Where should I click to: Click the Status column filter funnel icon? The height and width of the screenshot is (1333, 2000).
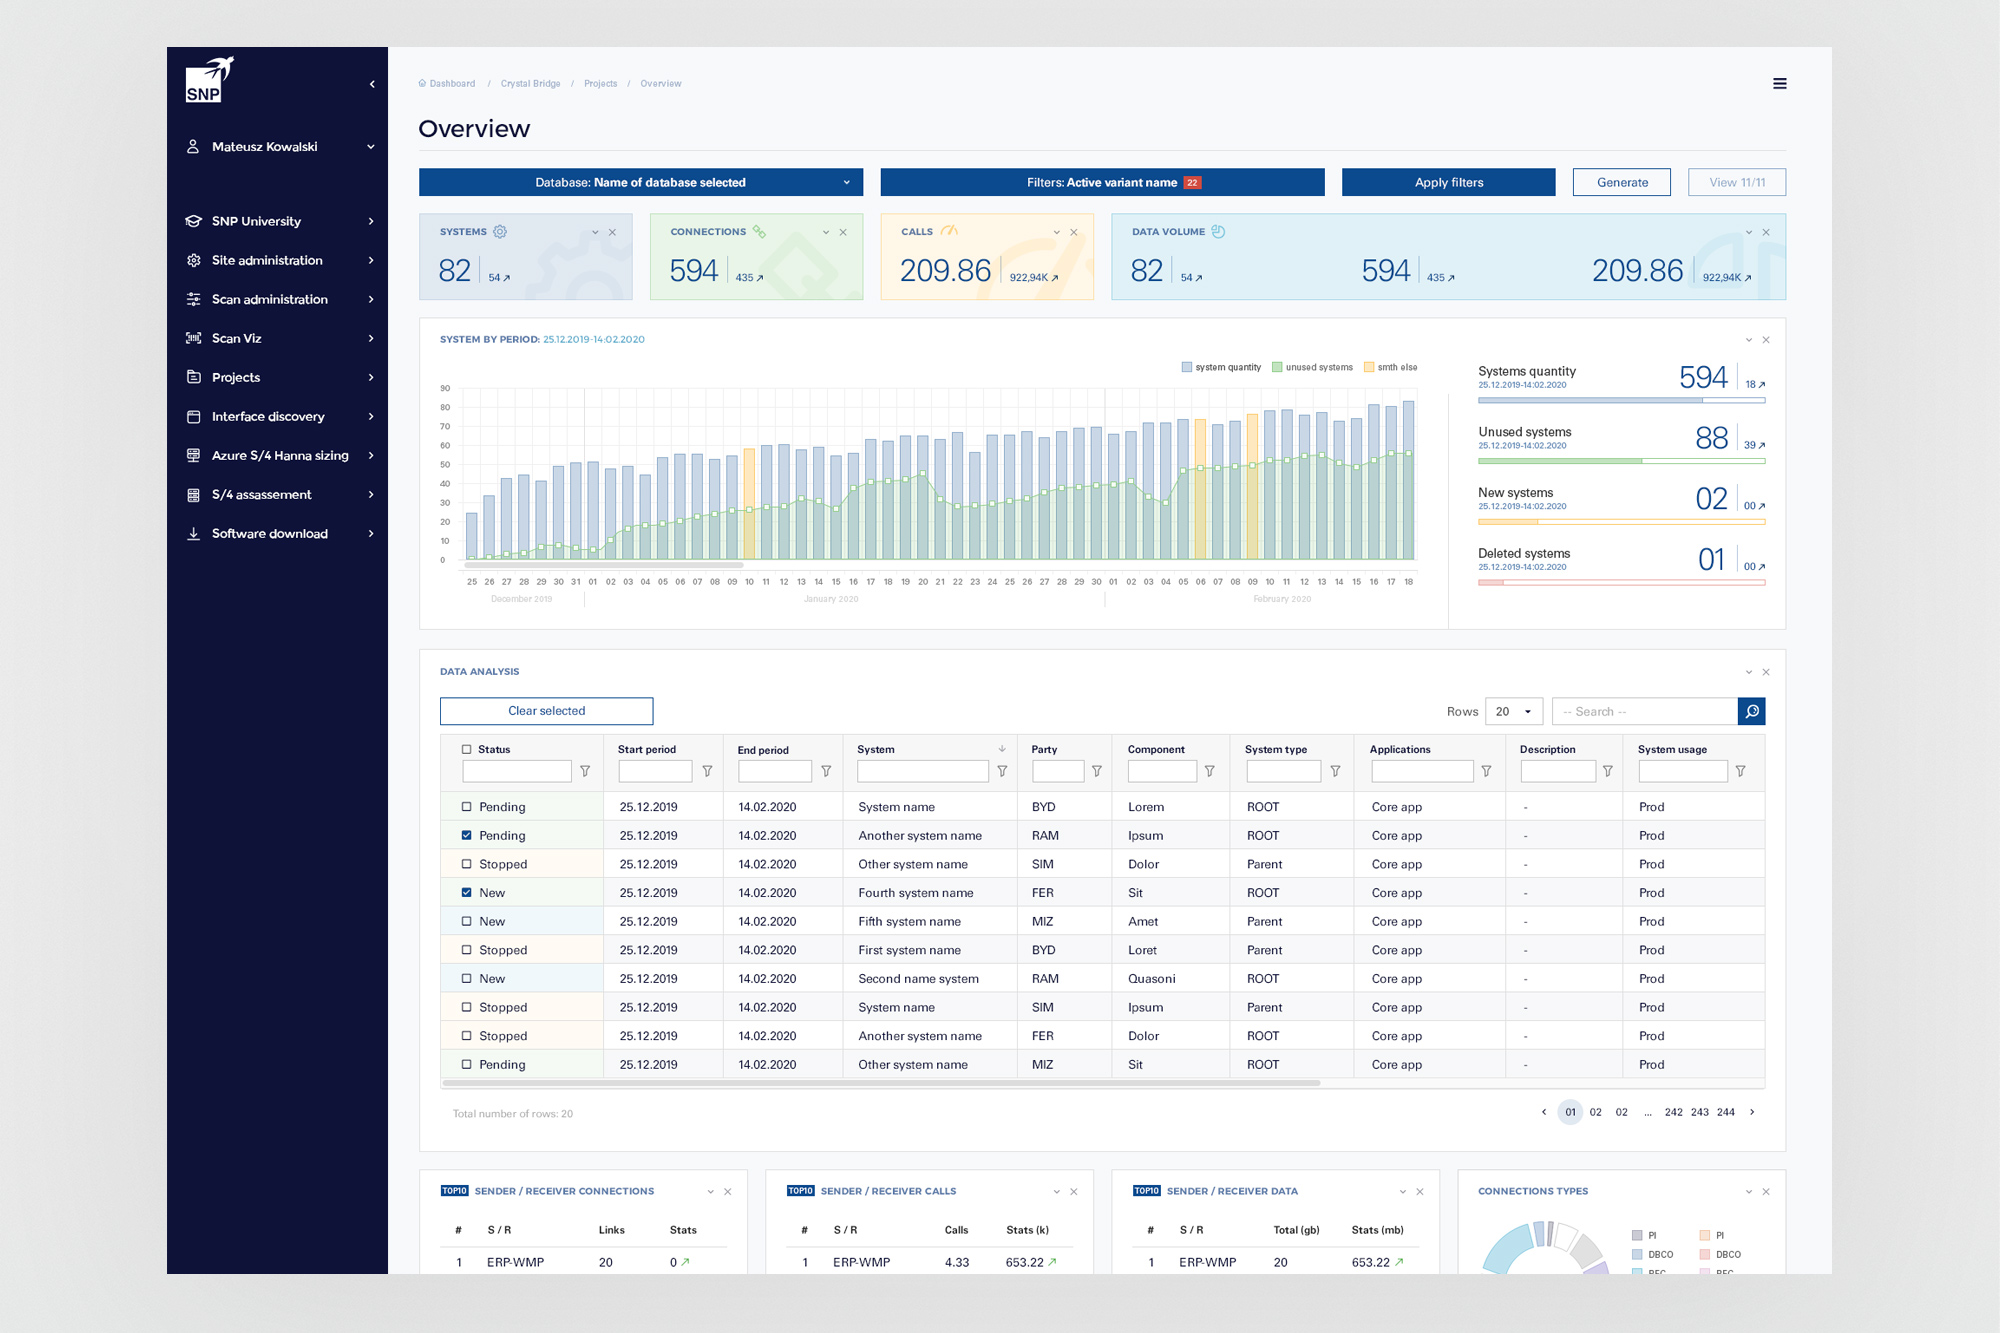point(585,771)
